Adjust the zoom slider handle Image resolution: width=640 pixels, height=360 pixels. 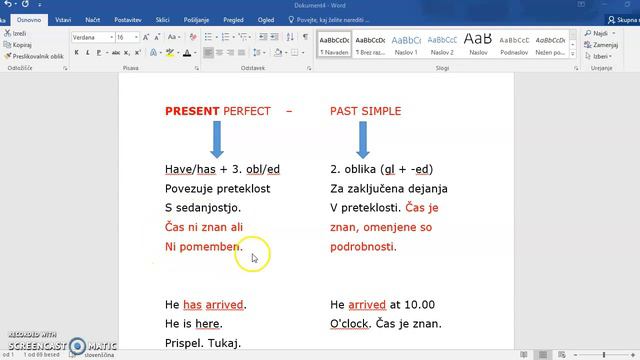[604, 355]
